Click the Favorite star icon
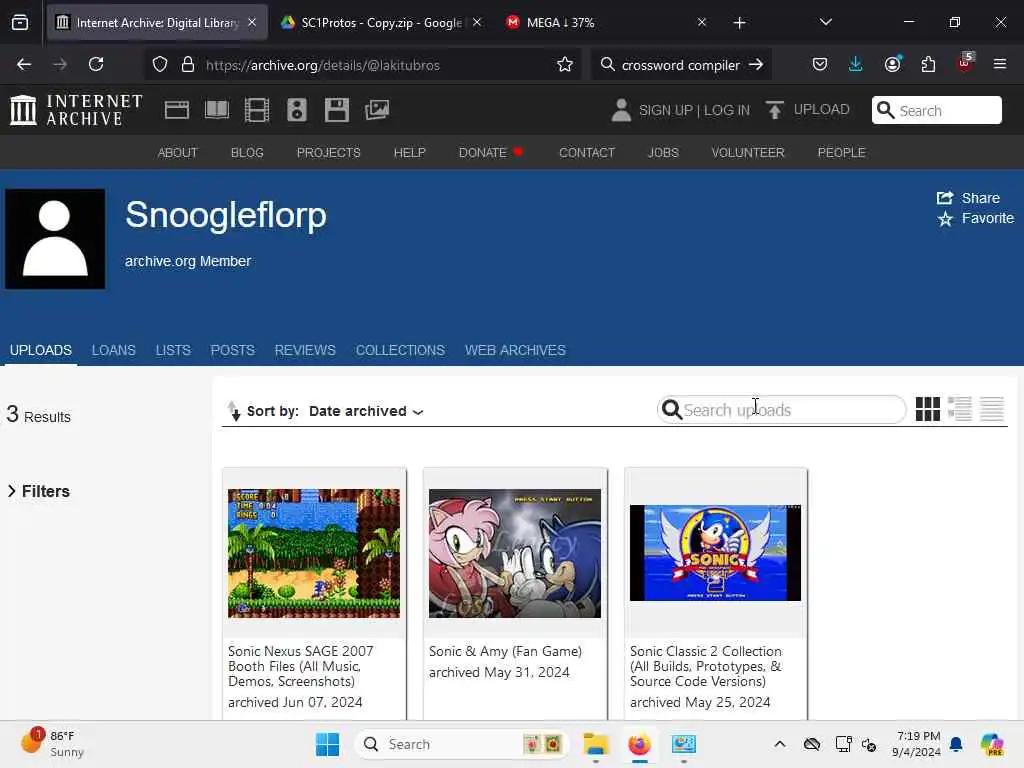 945,219
